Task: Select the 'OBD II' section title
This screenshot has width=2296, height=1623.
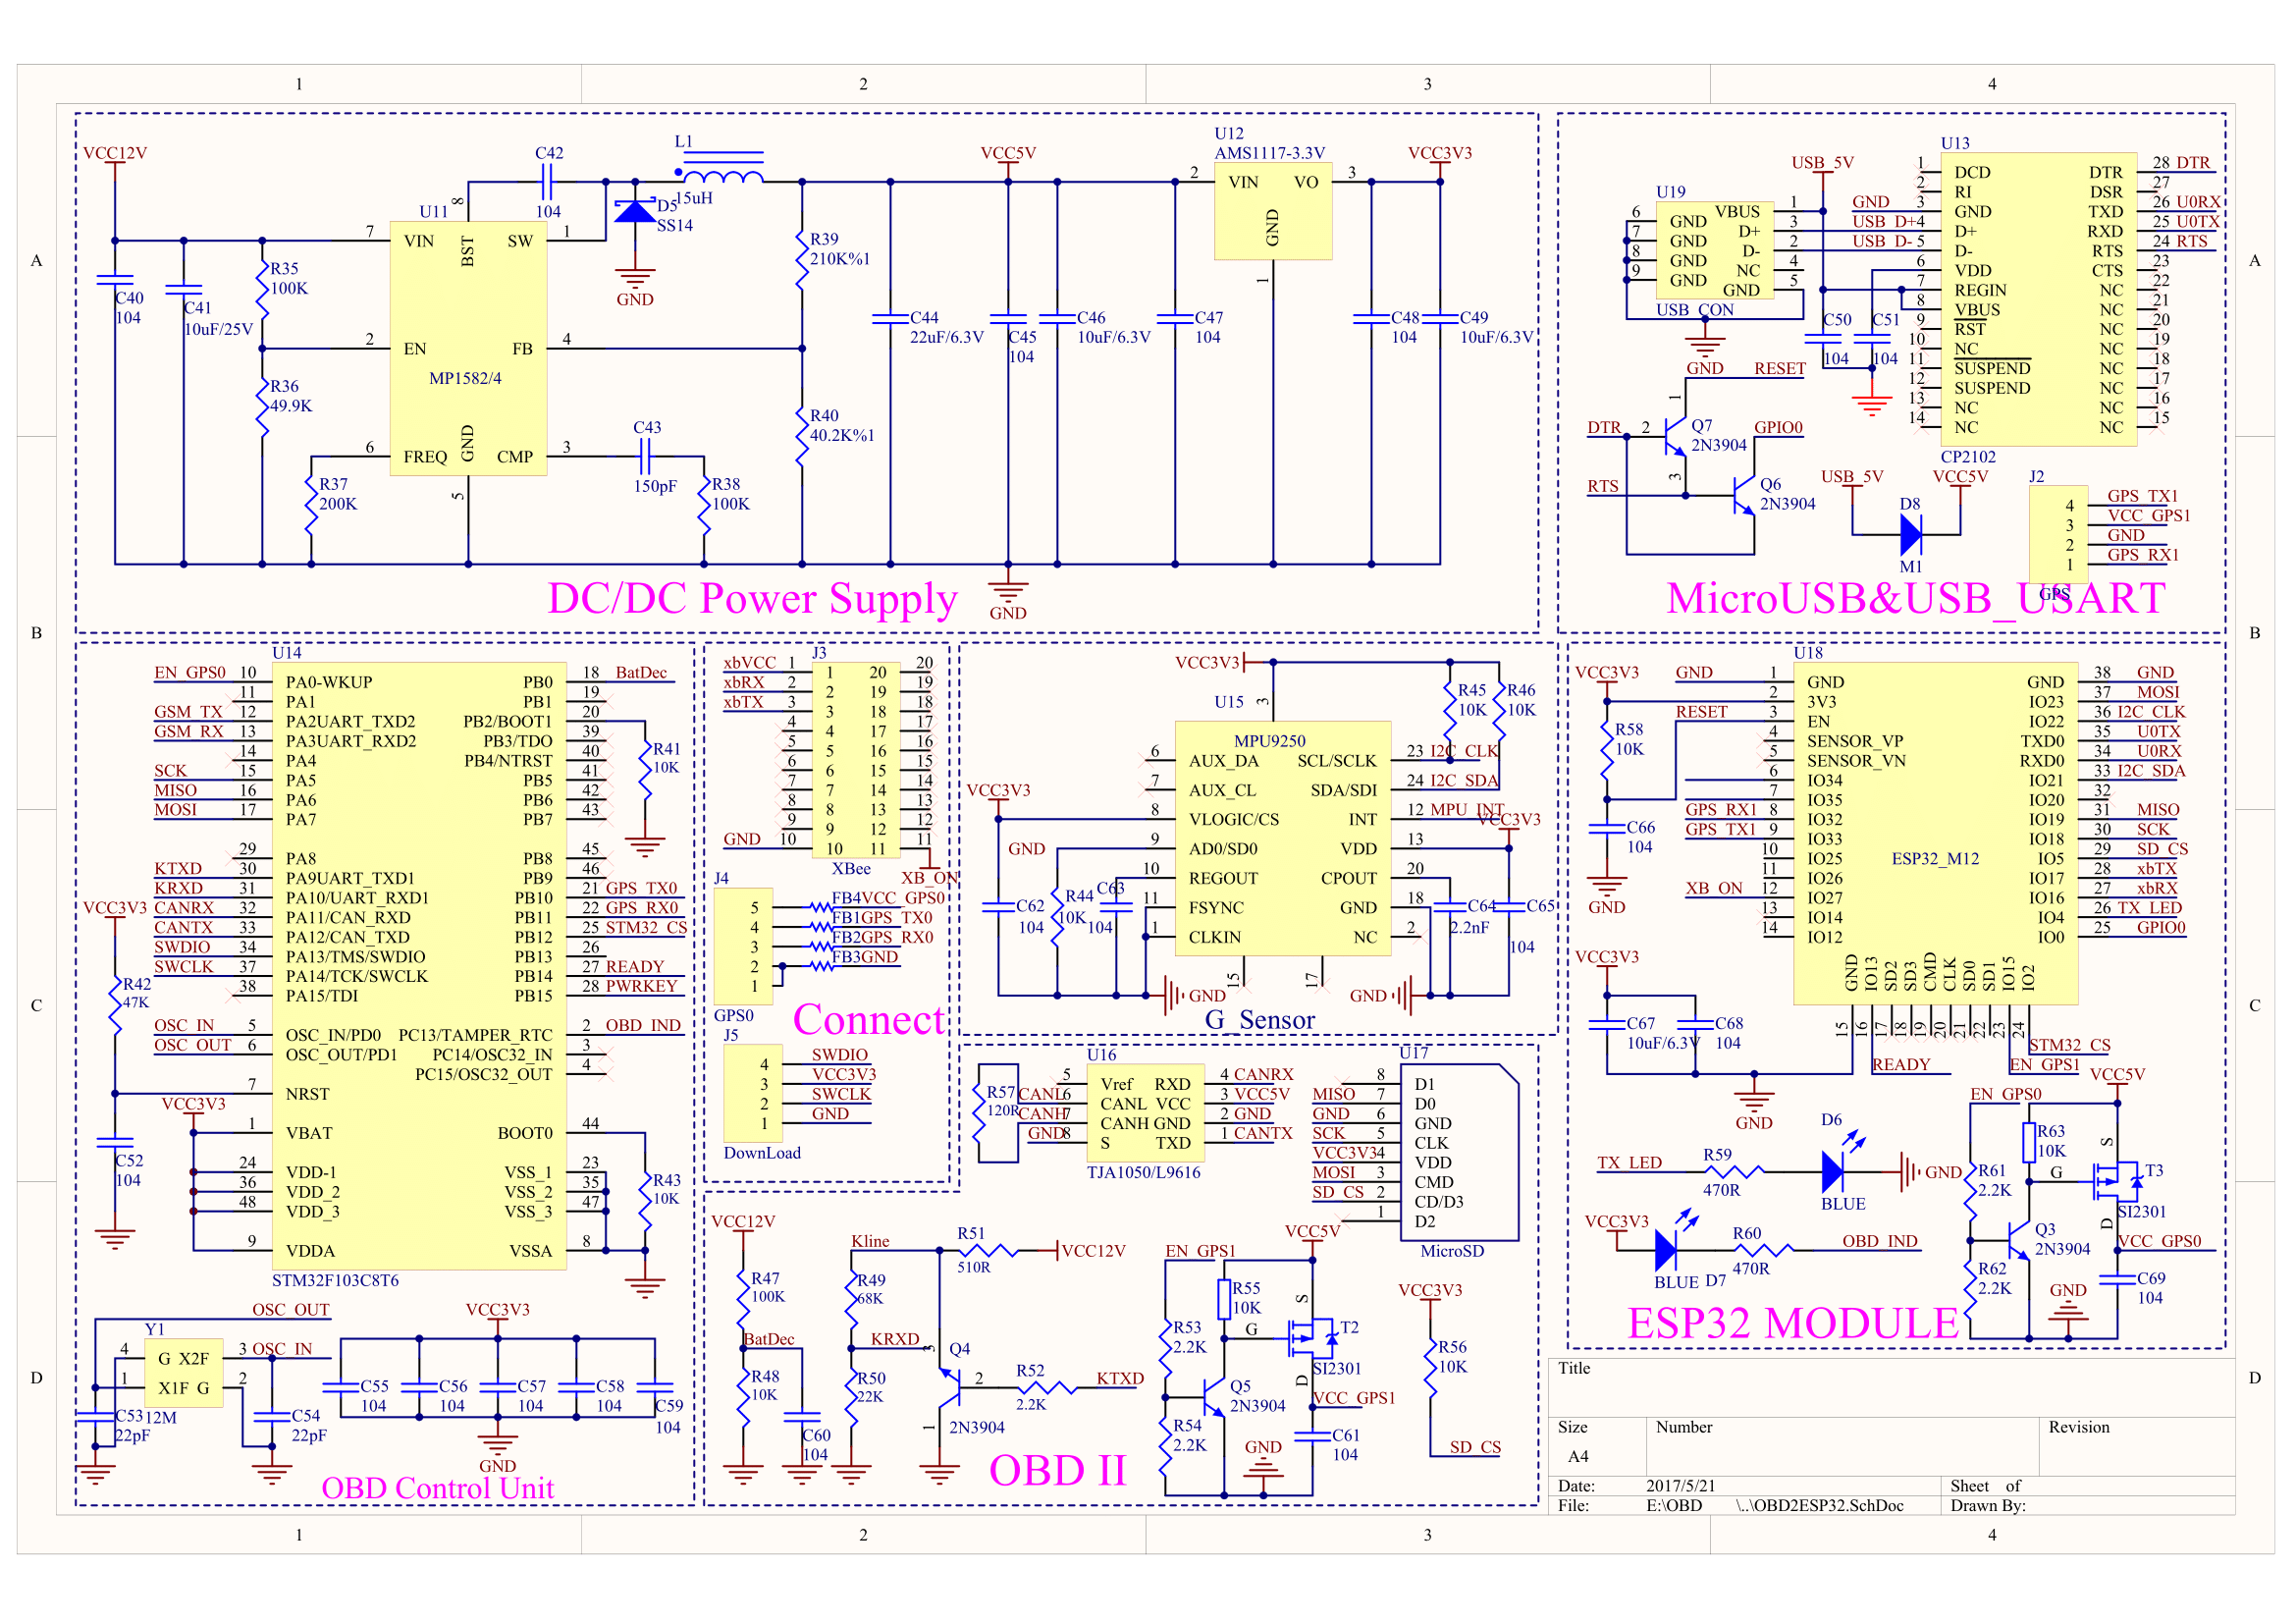Action: (1057, 1470)
